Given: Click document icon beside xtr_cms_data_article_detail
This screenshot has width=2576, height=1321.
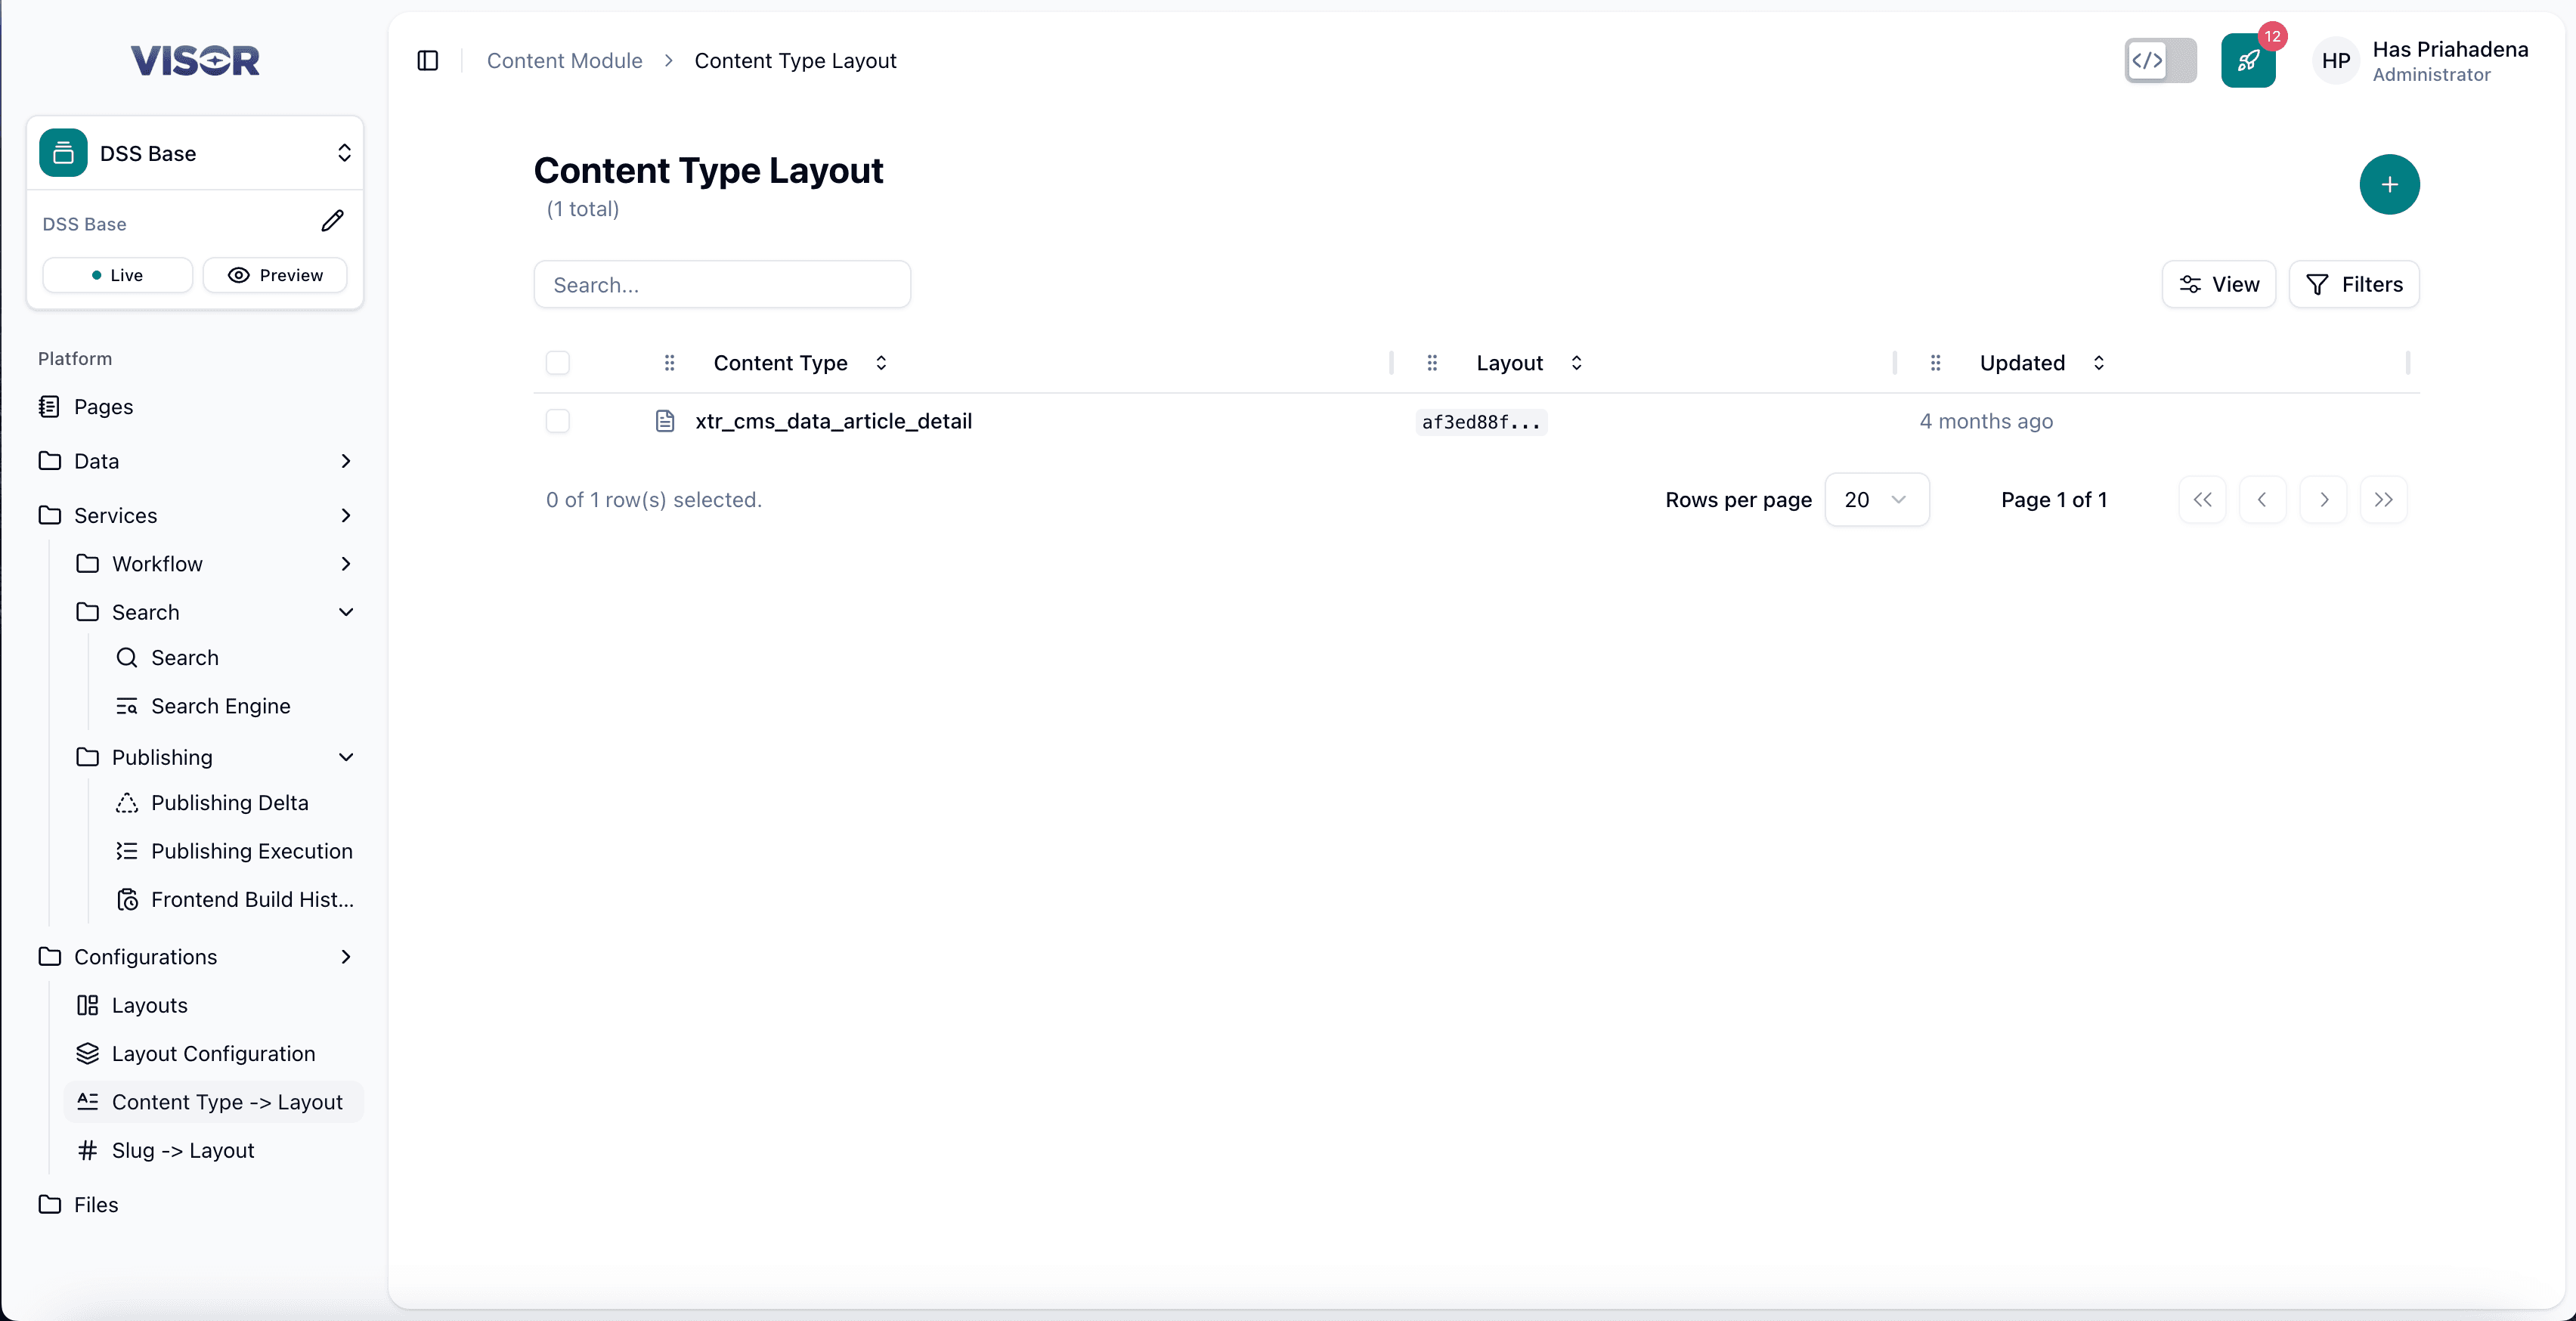Looking at the screenshot, I should (665, 421).
